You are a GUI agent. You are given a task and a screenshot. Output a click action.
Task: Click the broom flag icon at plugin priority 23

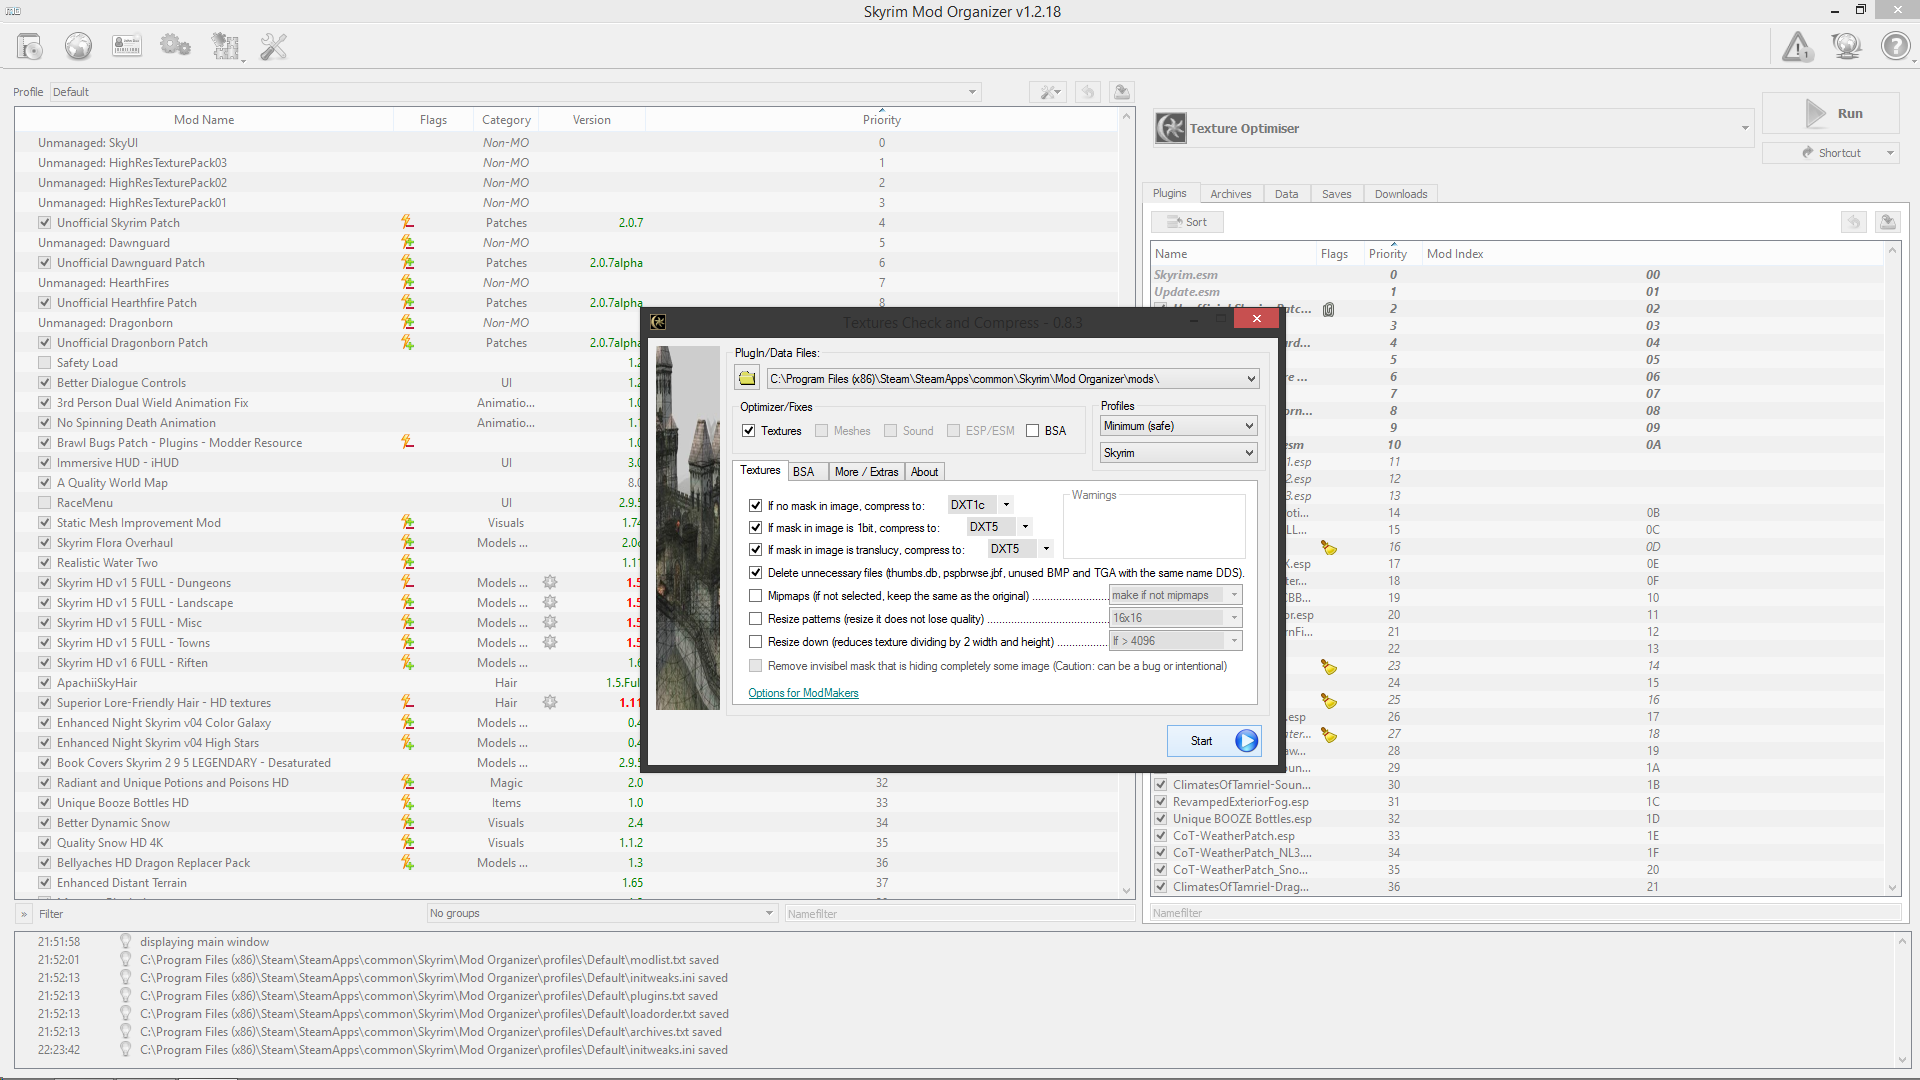tap(1329, 666)
